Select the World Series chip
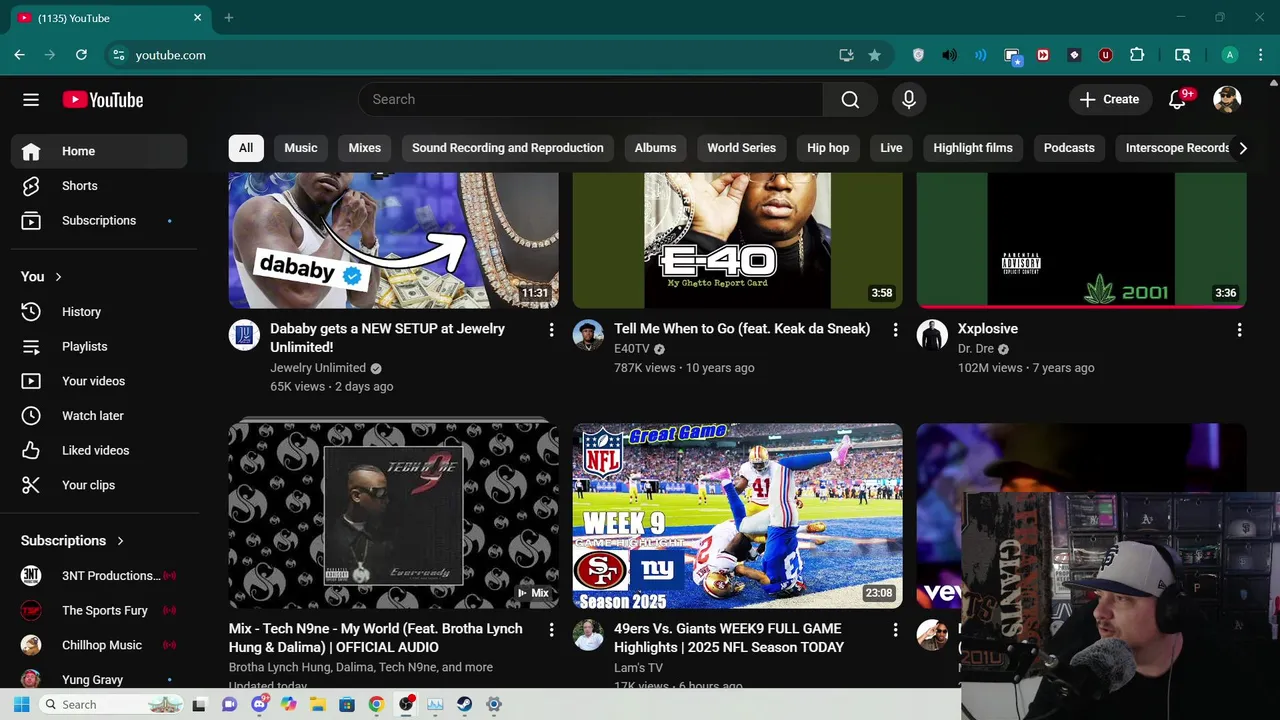1280x720 pixels. (742, 148)
